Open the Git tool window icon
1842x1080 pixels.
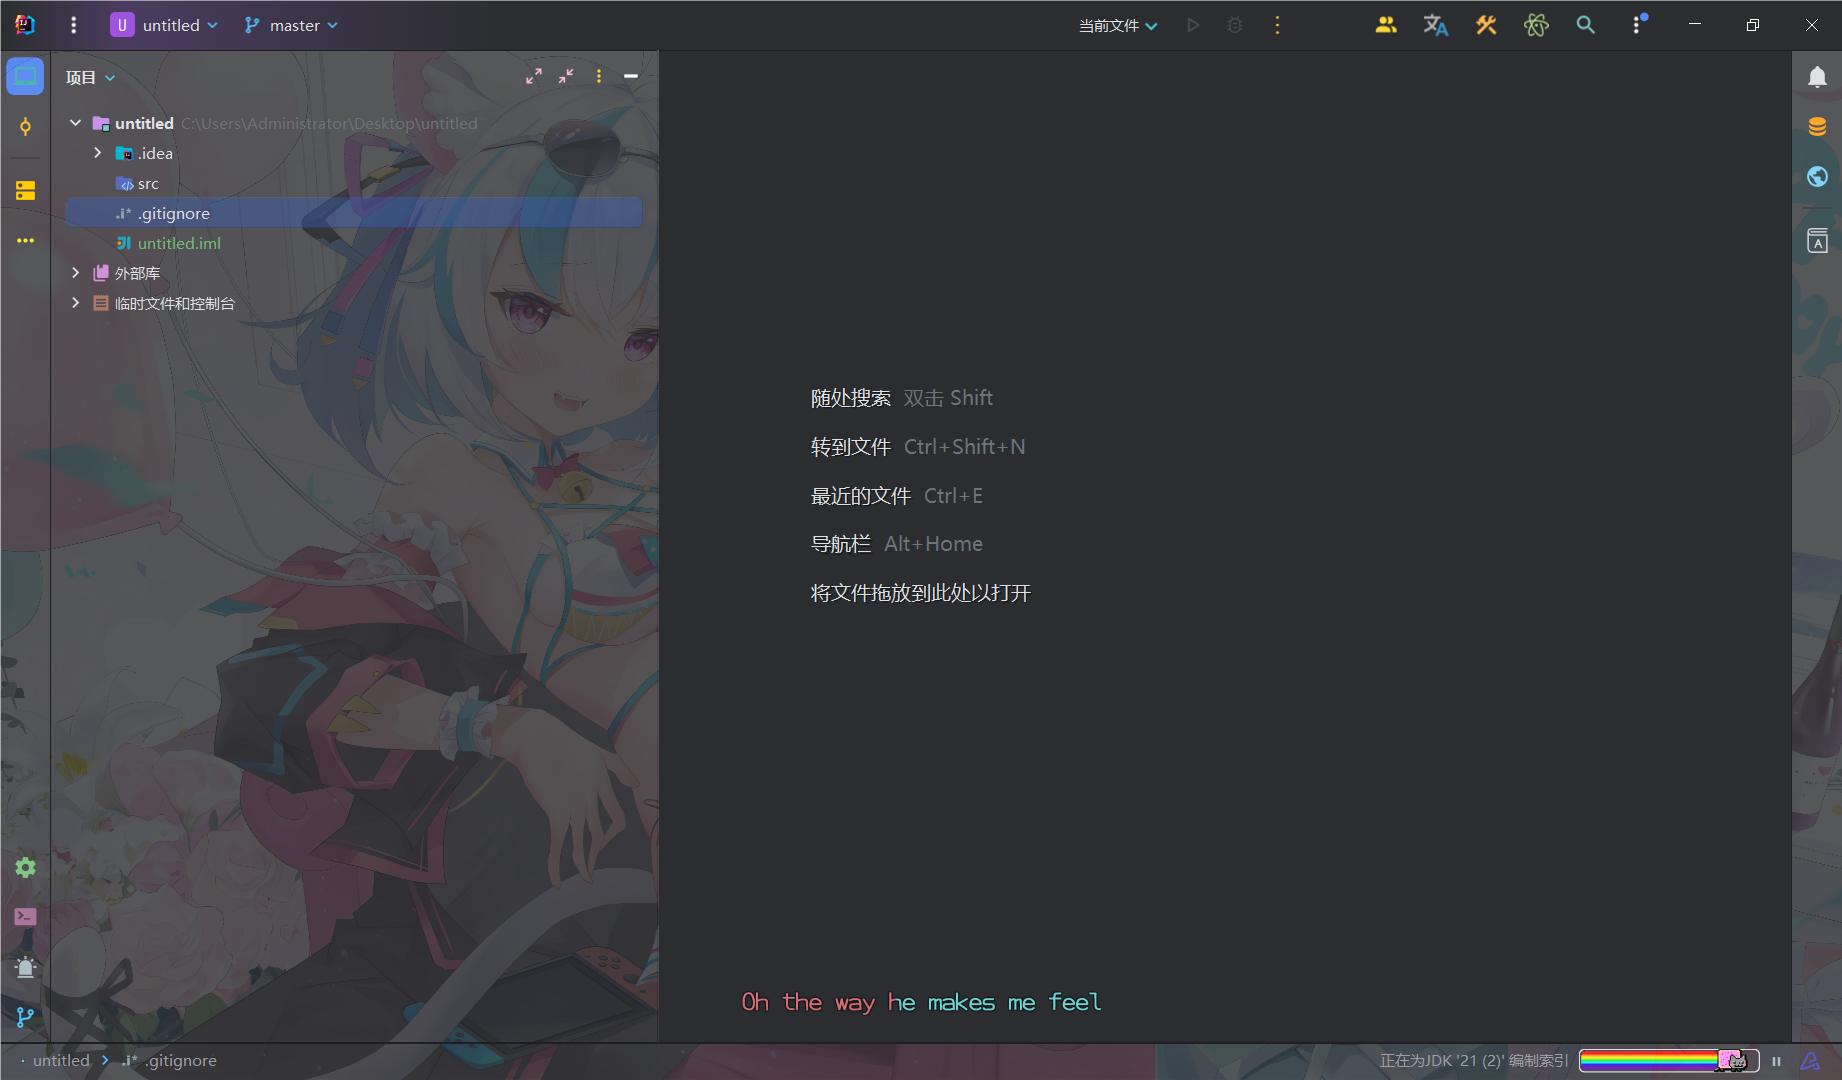25,1017
